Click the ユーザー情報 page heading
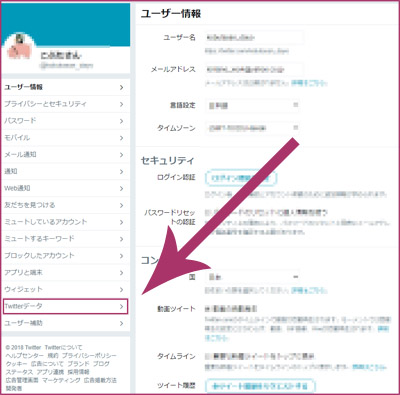Viewport: 400px width, 395px height. click(171, 14)
